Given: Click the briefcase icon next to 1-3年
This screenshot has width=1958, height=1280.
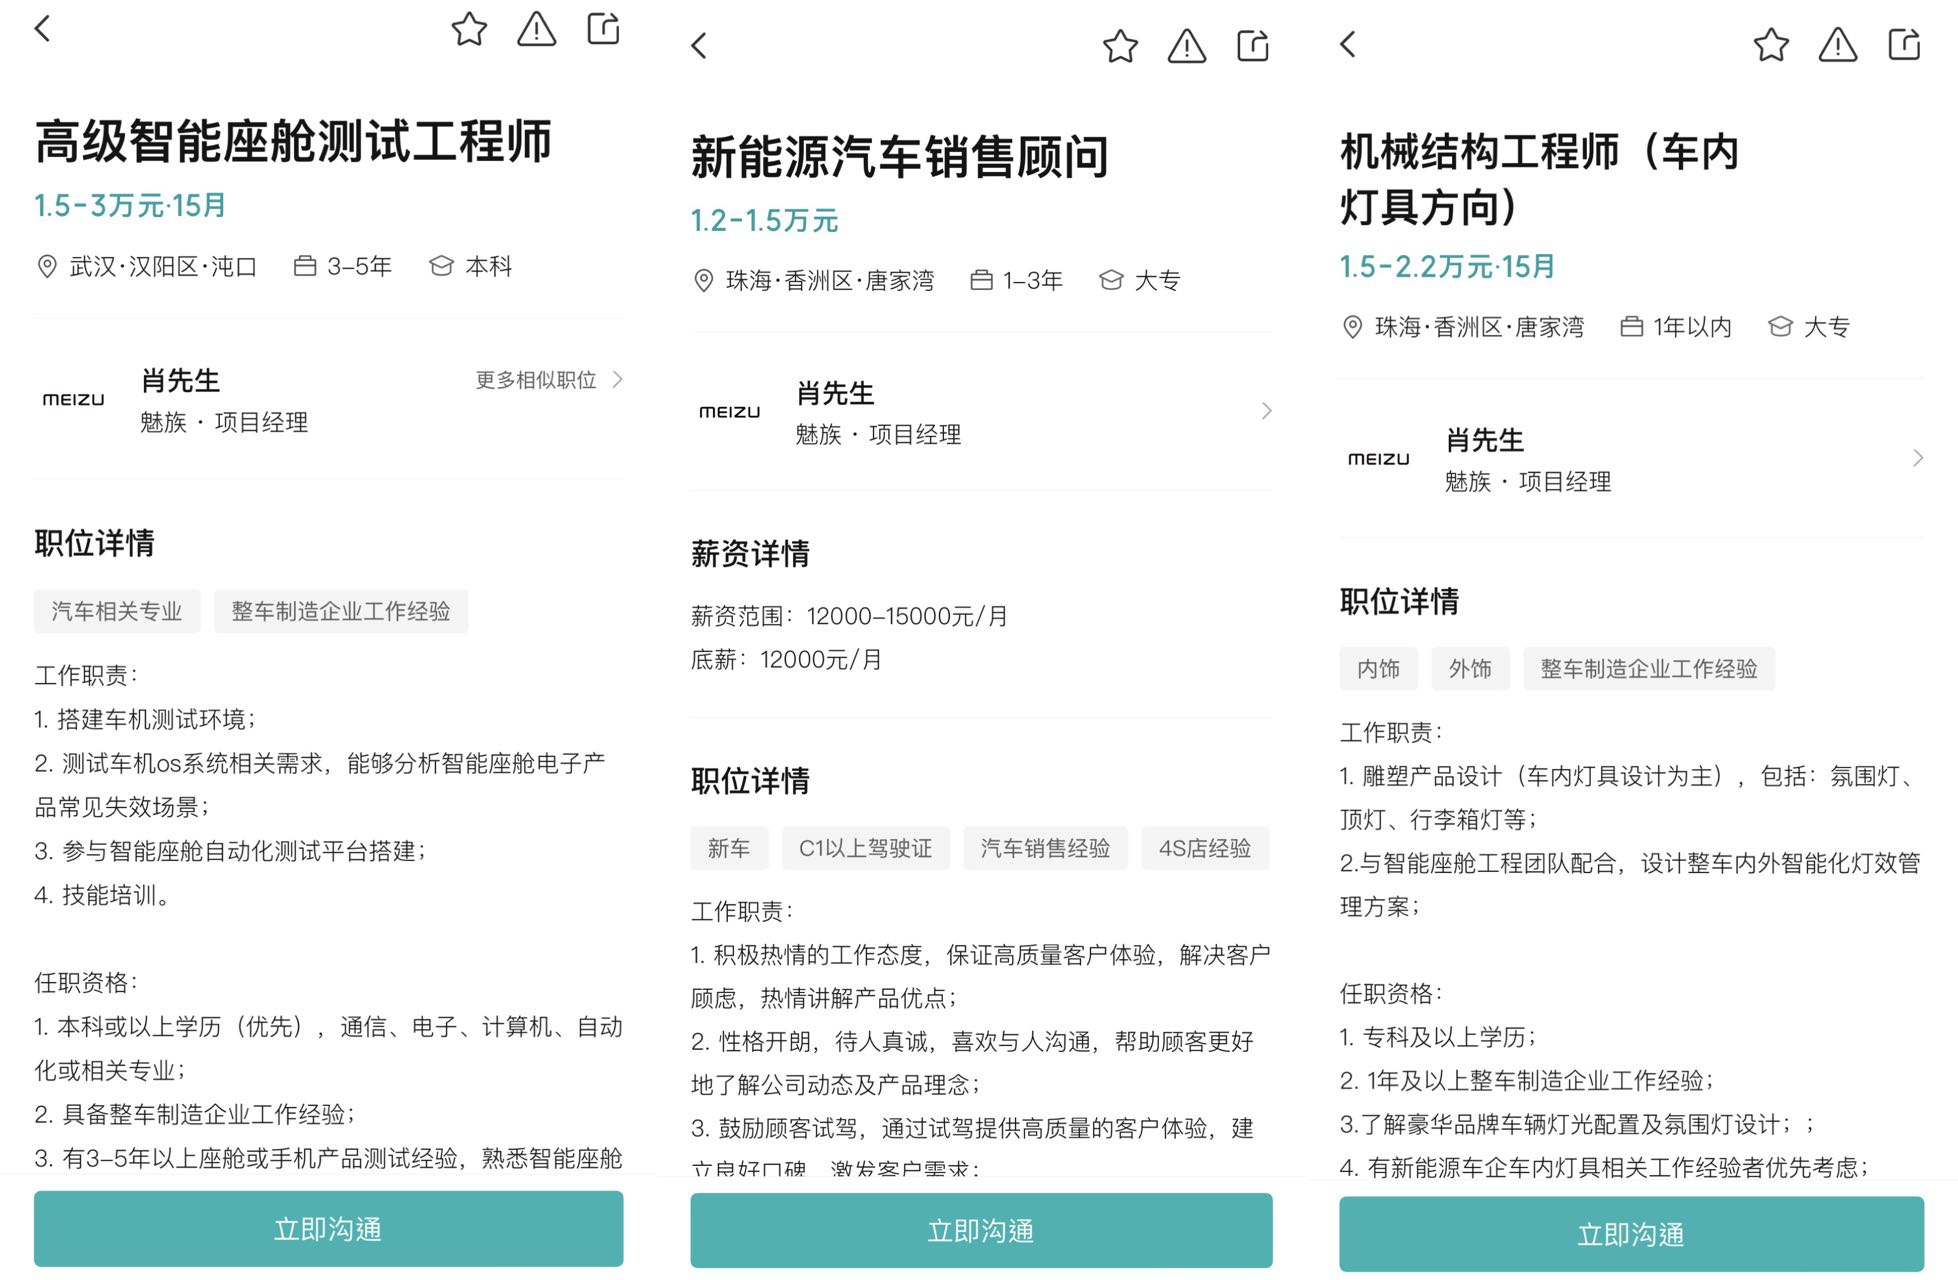Looking at the screenshot, I should (981, 280).
